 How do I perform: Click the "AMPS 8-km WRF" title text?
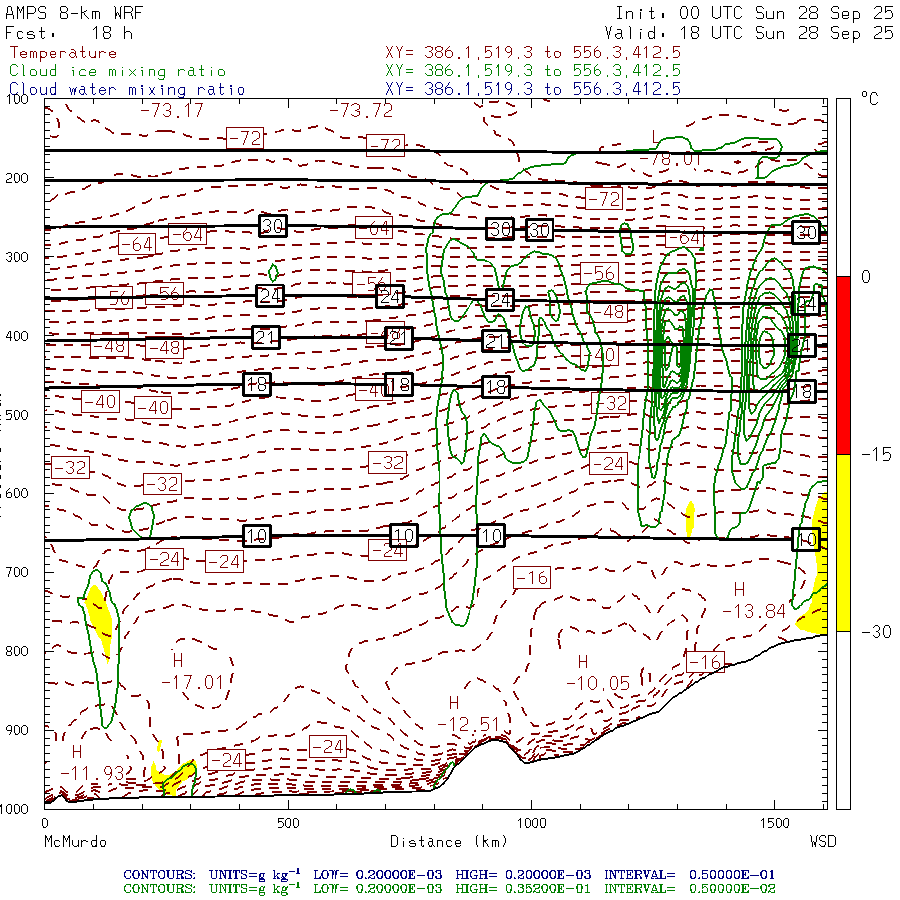74,13
